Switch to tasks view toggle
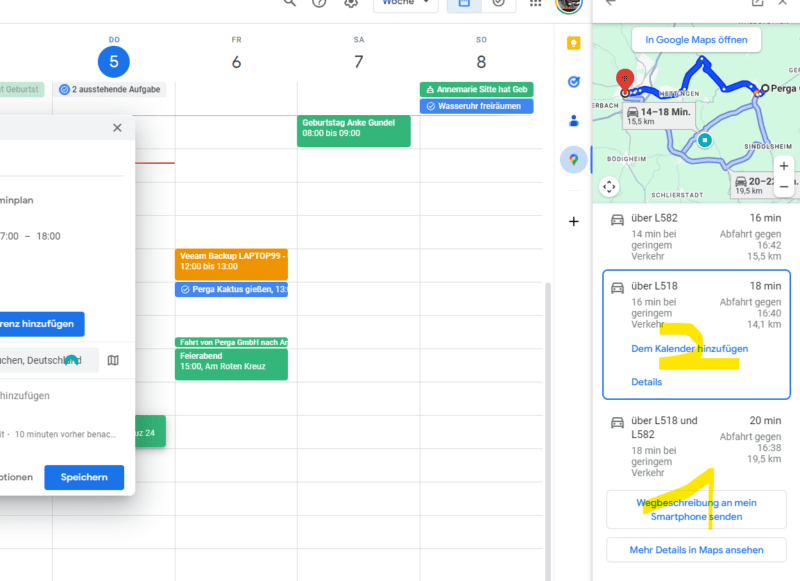This screenshot has height=581, width=800. coord(499,4)
